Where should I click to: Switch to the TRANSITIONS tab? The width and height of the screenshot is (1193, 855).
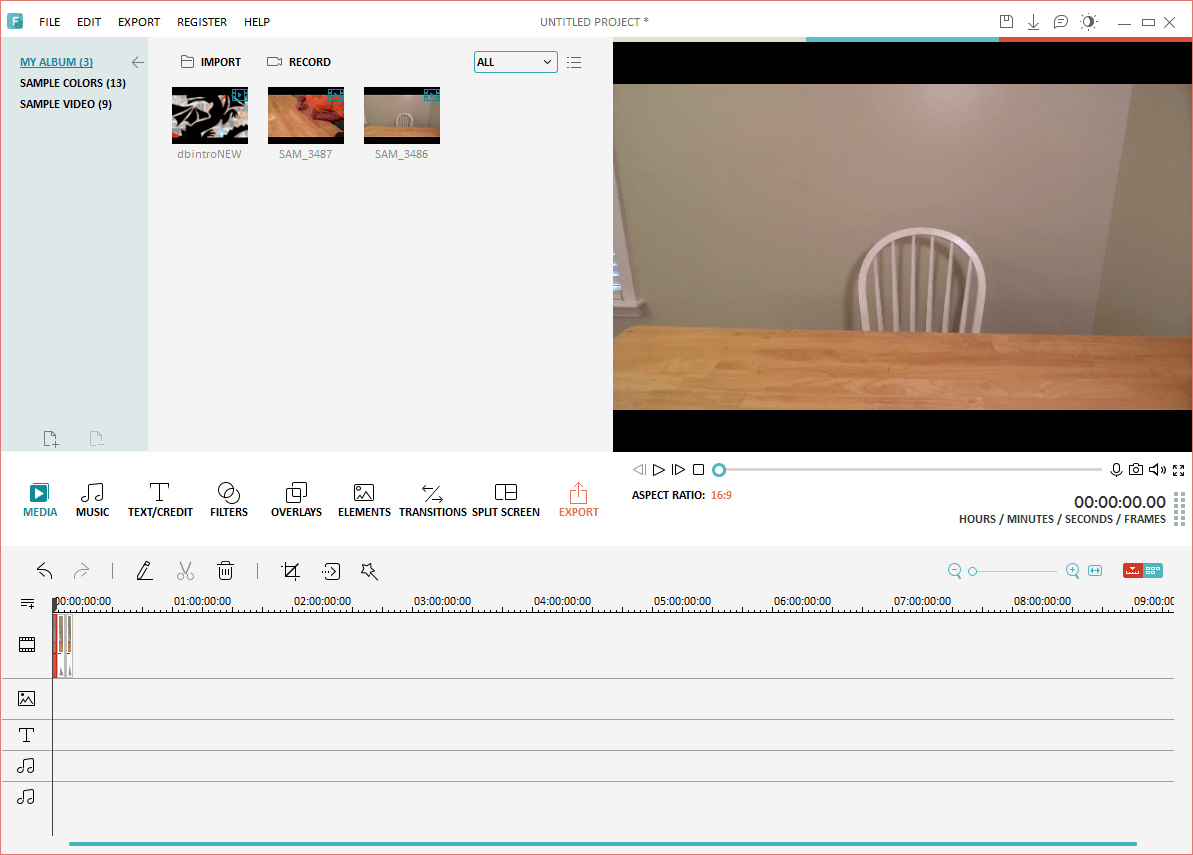tap(432, 501)
